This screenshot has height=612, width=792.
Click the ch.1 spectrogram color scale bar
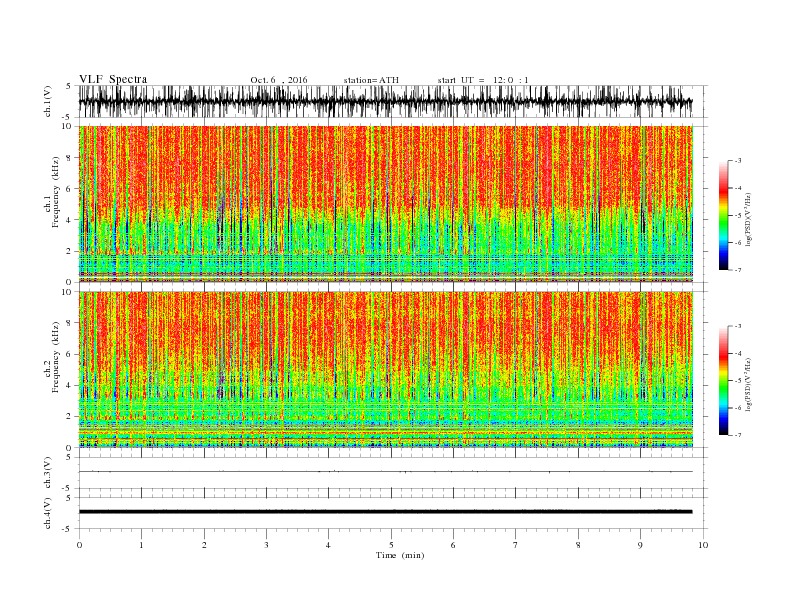coord(723,216)
